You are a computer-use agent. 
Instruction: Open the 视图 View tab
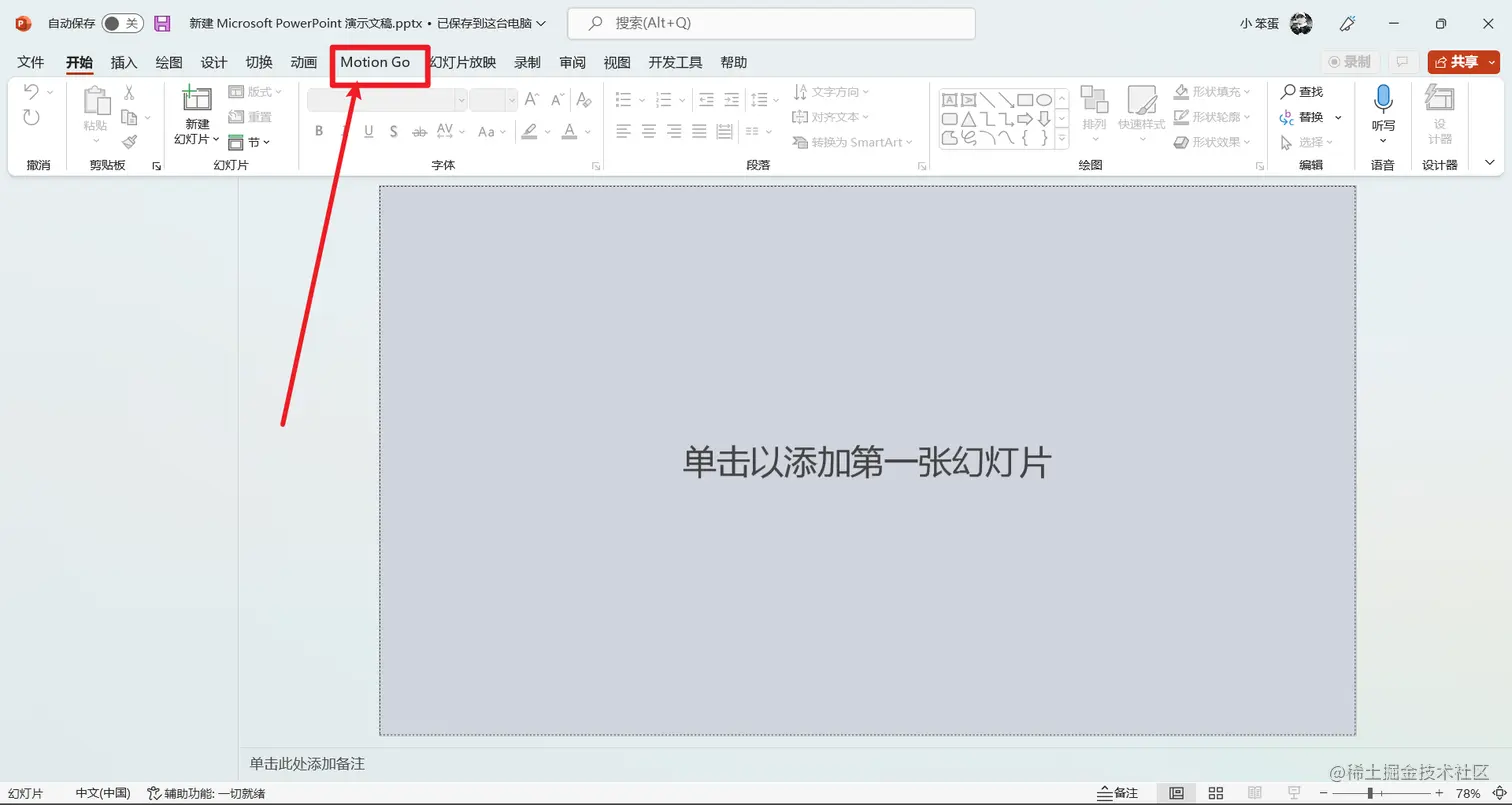coord(617,62)
